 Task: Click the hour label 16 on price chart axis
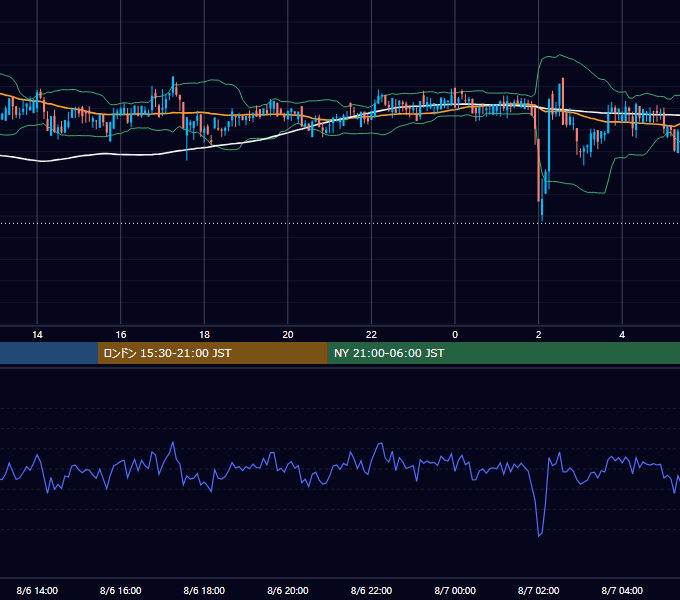[121, 335]
